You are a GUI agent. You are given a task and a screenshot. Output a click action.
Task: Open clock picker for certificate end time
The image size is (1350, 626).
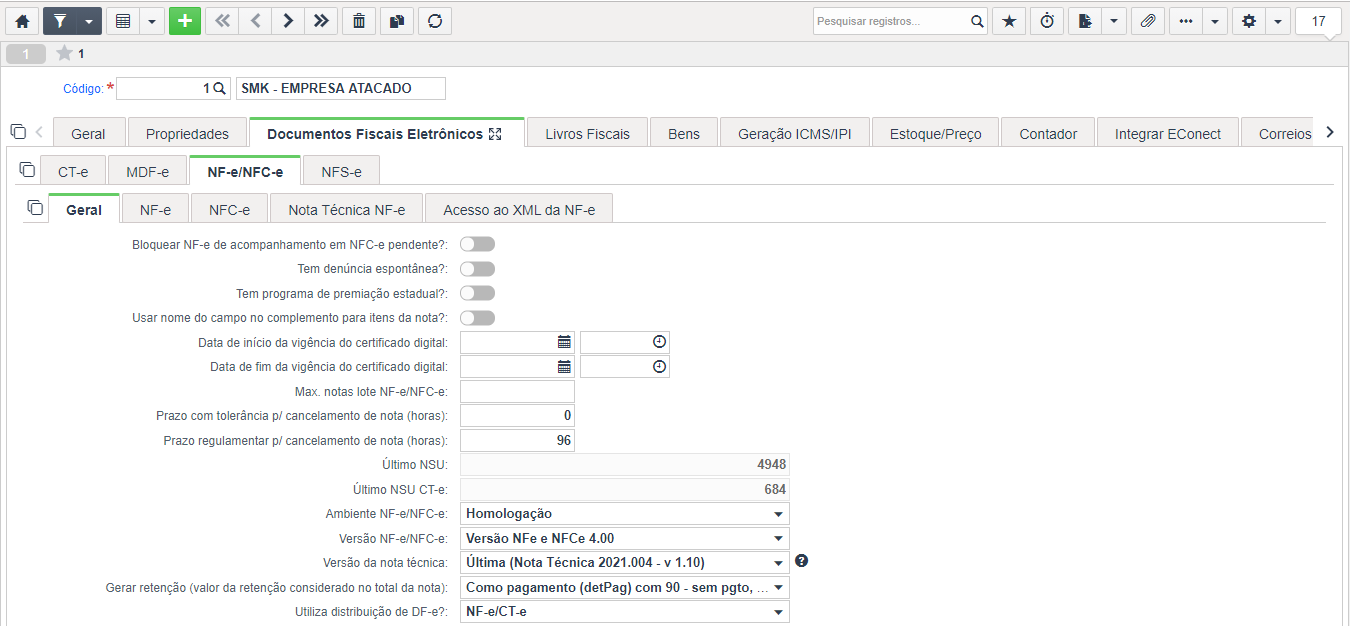[x=659, y=367]
